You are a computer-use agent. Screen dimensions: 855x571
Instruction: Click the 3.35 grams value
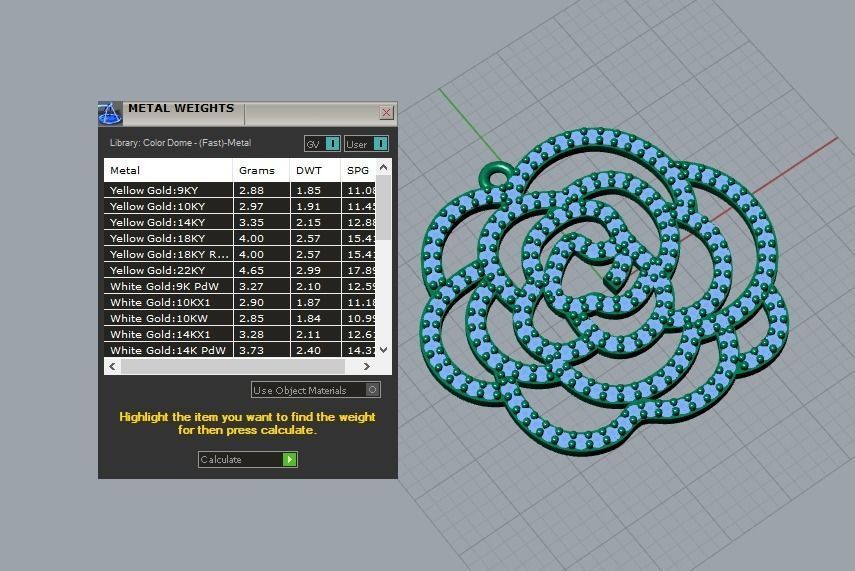coord(251,222)
